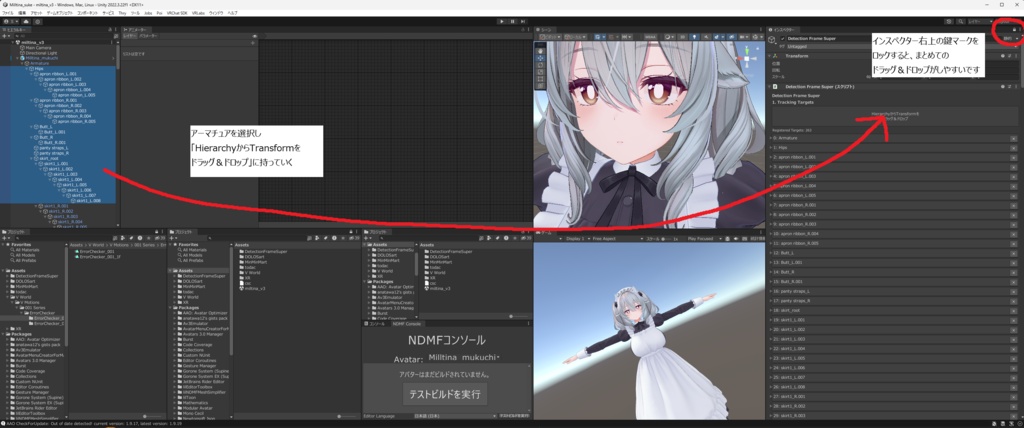1024x428 pixels.
Task: Switch to the コンソール tab
Action: 377,323
